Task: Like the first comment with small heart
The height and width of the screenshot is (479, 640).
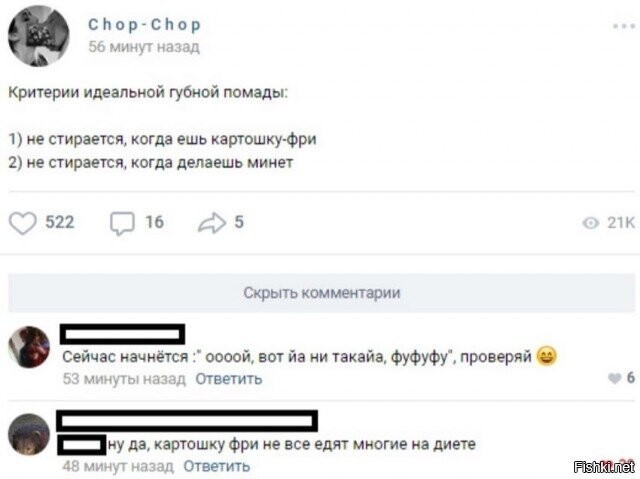Action: click(x=615, y=379)
